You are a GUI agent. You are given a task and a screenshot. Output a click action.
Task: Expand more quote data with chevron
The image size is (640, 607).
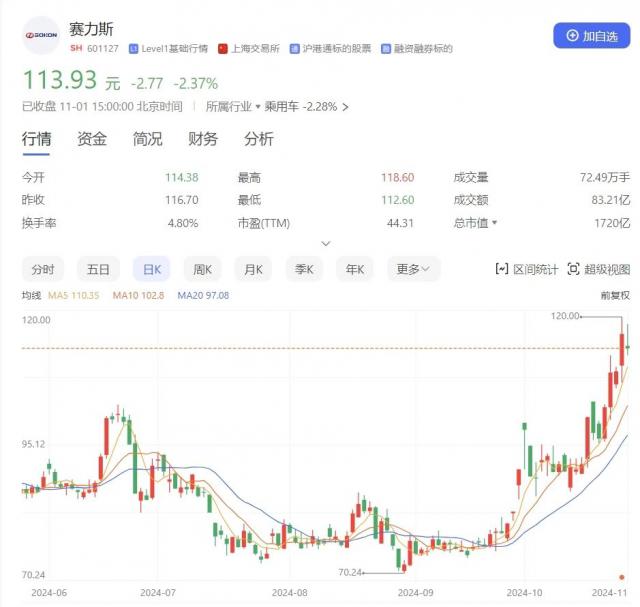(x=325, y=244)
